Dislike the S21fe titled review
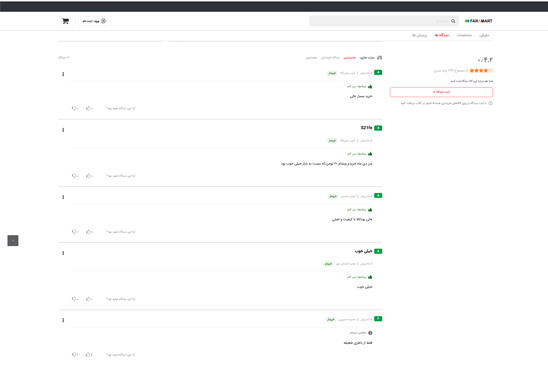Image resolution: width=548 pixels, height=365 pixels. 74,176
